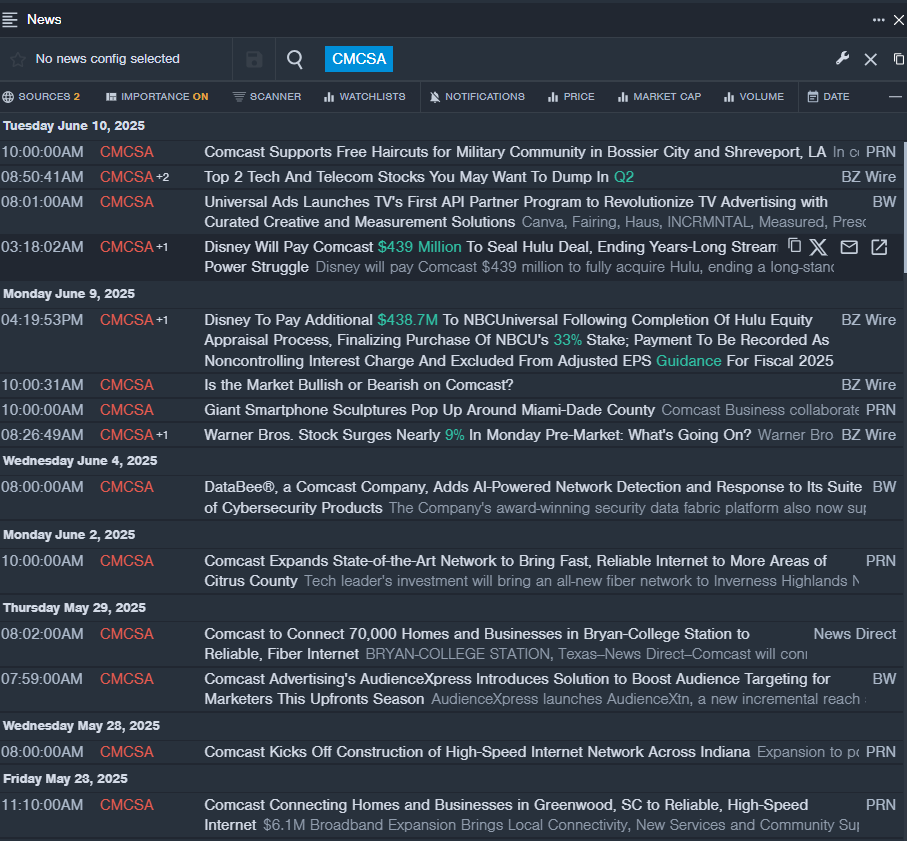Toggle Importance ON filter

pyautogui.click(x=157, y=97)
